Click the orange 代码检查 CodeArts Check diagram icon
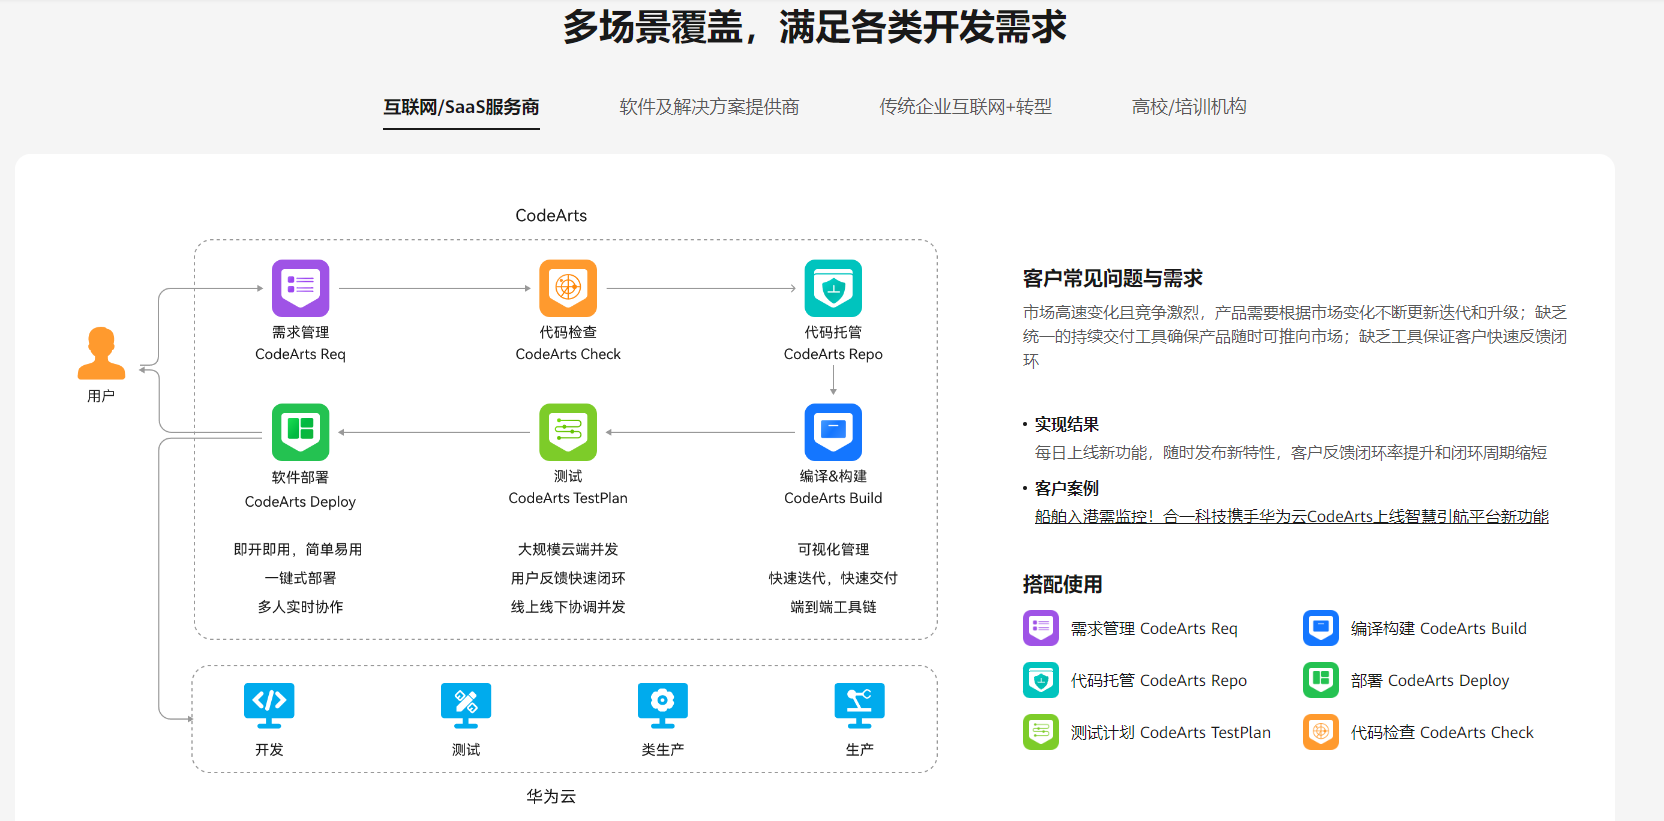This screenshot has height=821, width=1664. click(x=568, y=288)
